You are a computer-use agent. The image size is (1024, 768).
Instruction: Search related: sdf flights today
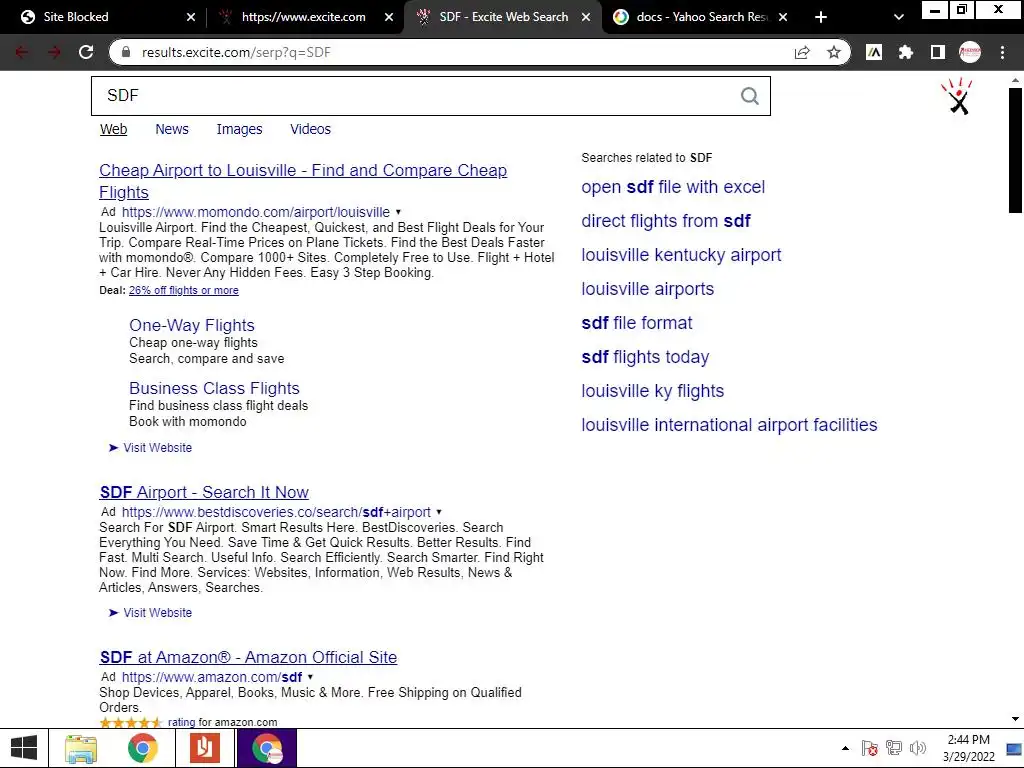point(645,357)
